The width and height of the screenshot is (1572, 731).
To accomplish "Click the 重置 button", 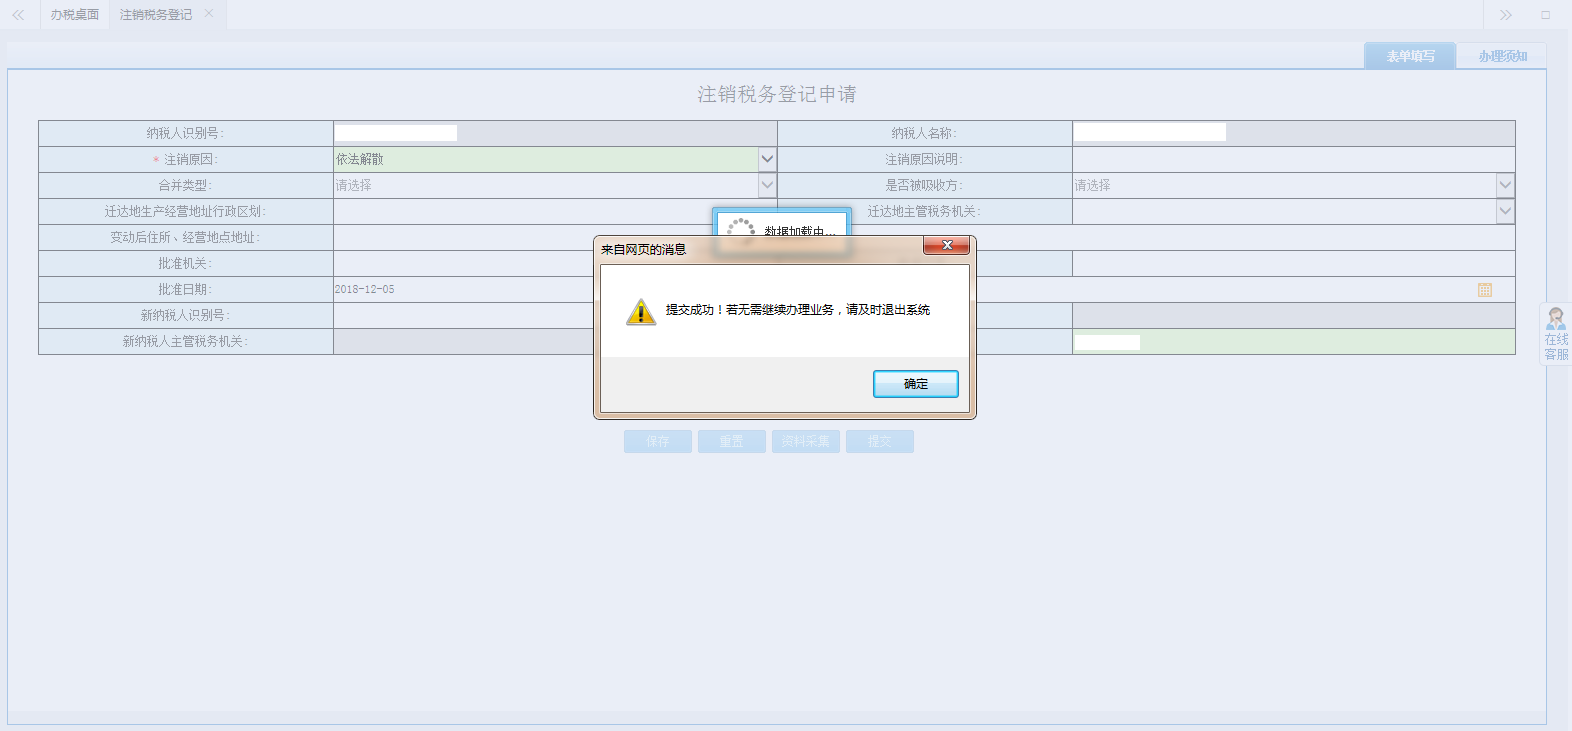I will point(732,442).
